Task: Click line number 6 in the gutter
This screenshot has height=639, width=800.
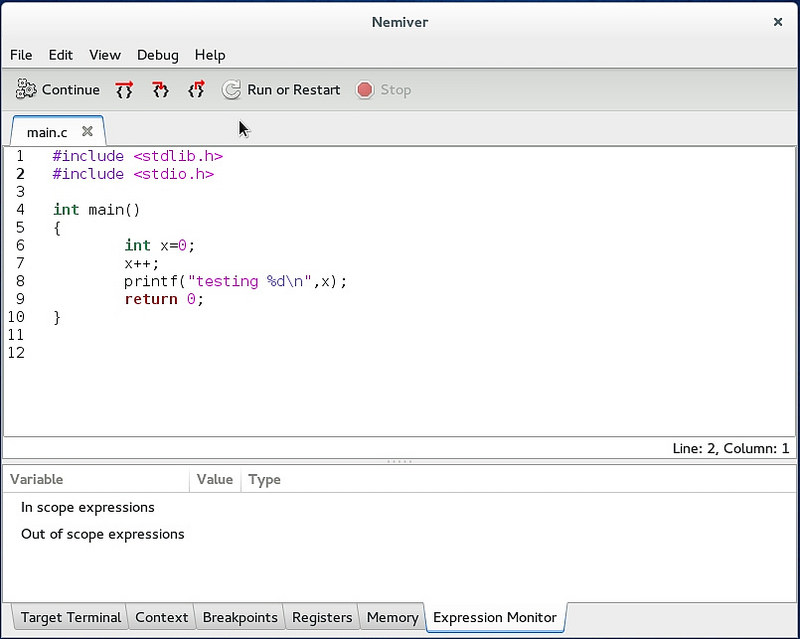Action: pos(20,245)
